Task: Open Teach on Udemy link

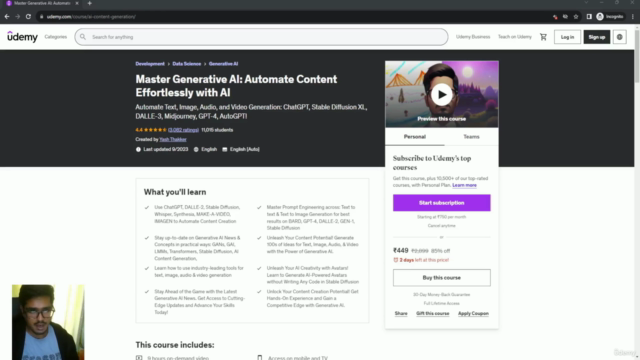Action: point(515,37)
